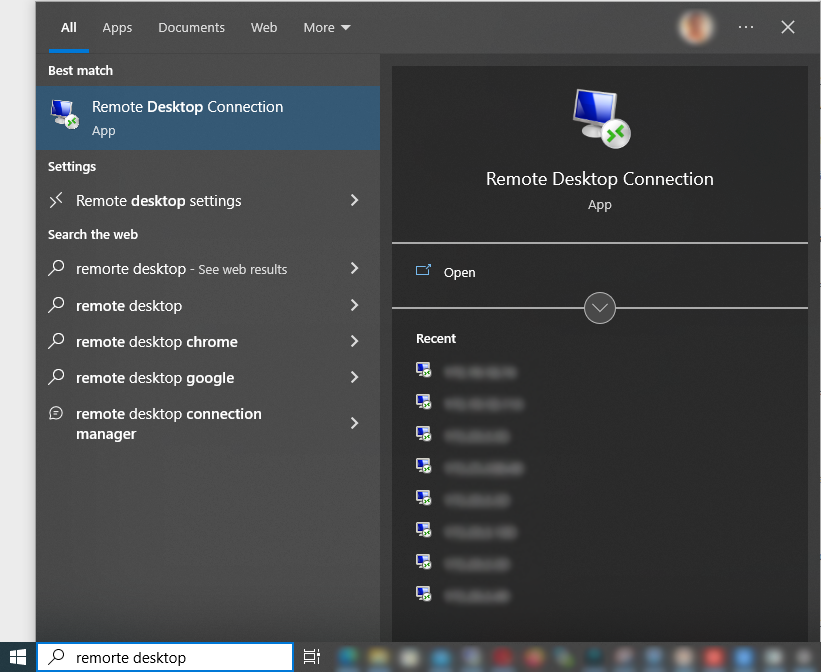The height and width of the screenshot is (672, 821).
Task: Click the Open action icon
Action: (x=423, y=270)
